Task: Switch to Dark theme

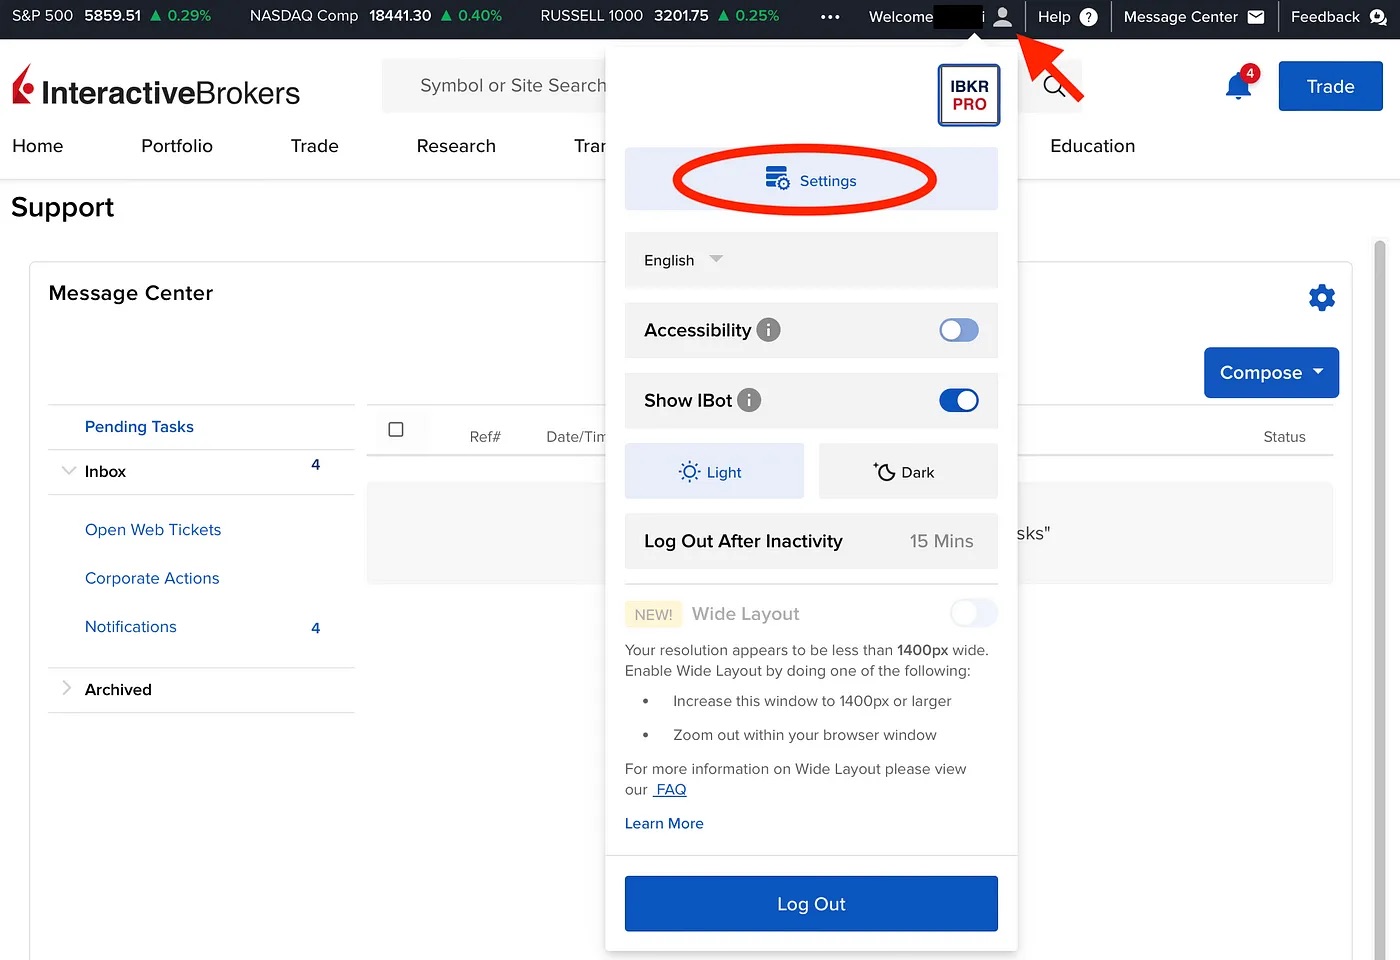Action: click(x=907, y=472)
